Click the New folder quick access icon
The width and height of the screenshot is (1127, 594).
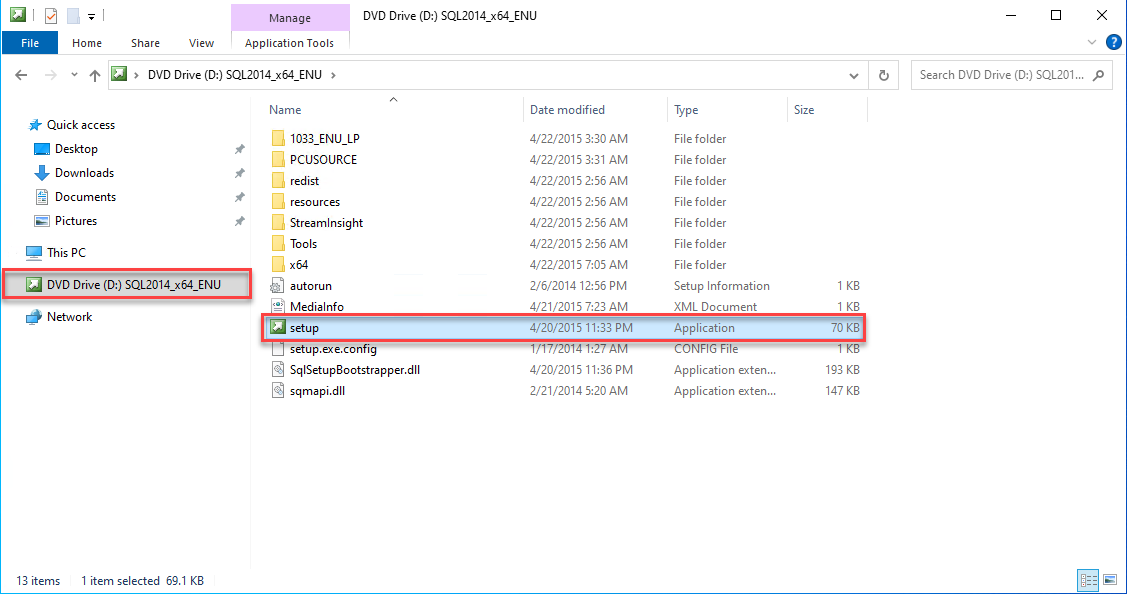pos(73,15)
